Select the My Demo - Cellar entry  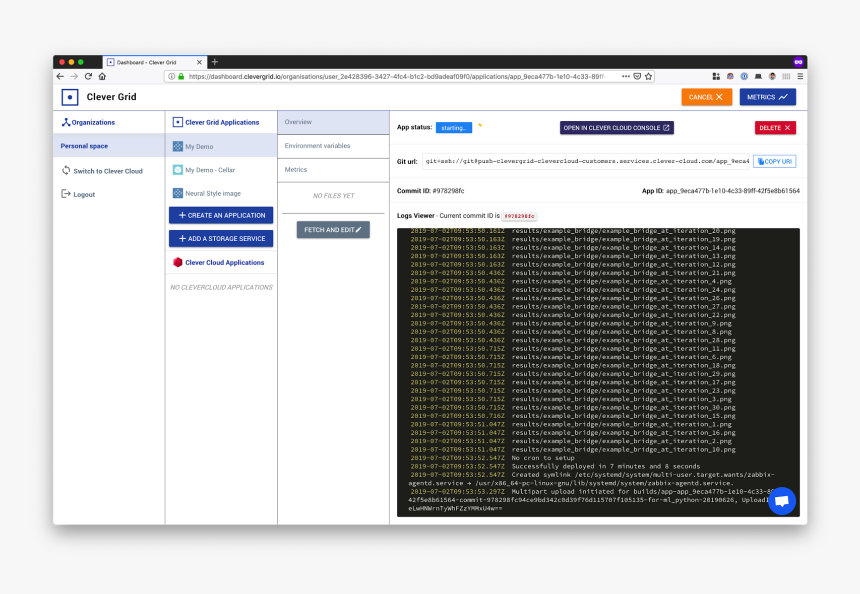point(221,170)
